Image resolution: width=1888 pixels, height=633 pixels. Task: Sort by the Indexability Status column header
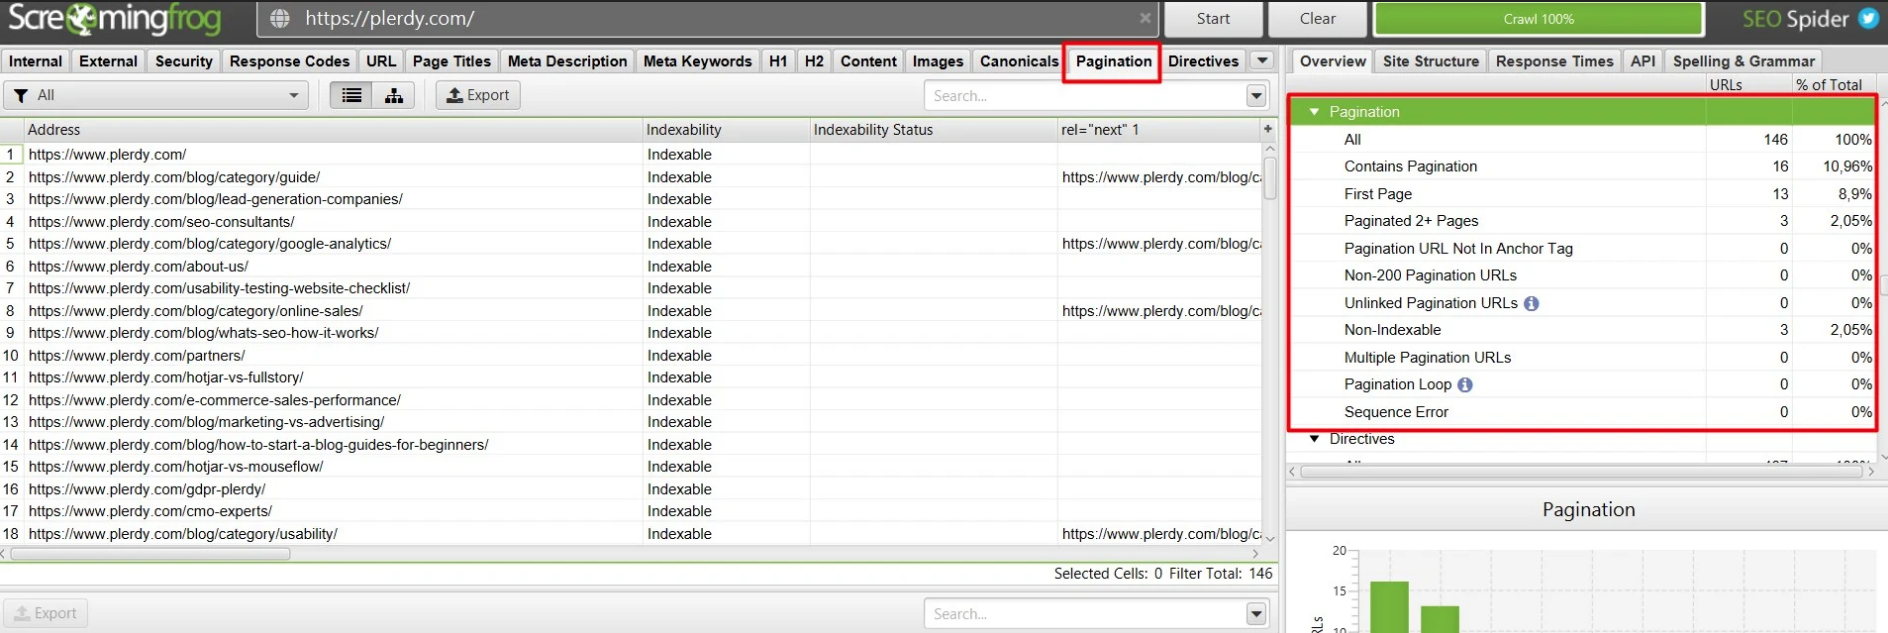pyautogui.click(x=934, y=129)
